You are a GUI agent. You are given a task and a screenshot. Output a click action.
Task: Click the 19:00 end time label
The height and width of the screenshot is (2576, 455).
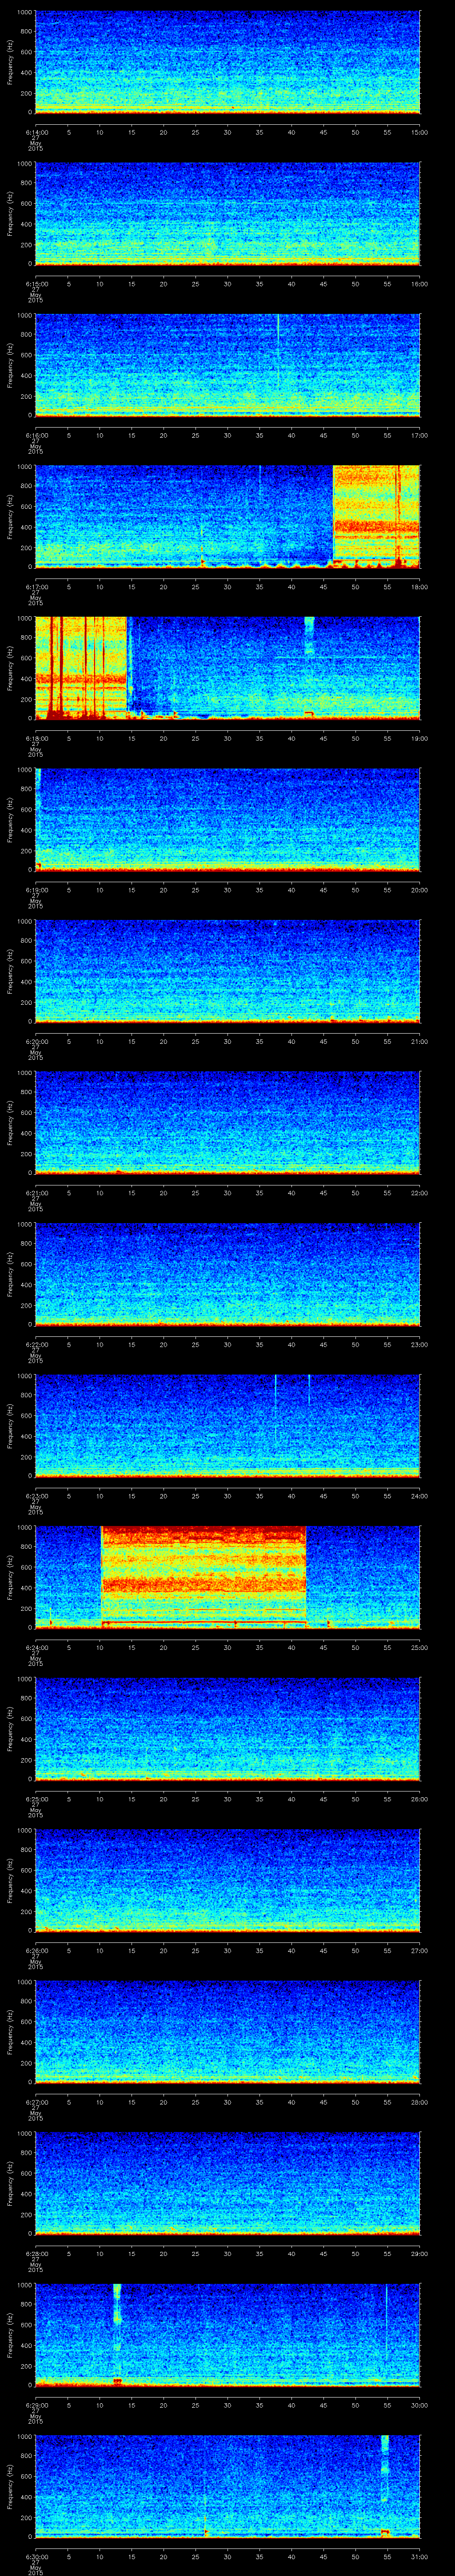(x=420, y=738)
